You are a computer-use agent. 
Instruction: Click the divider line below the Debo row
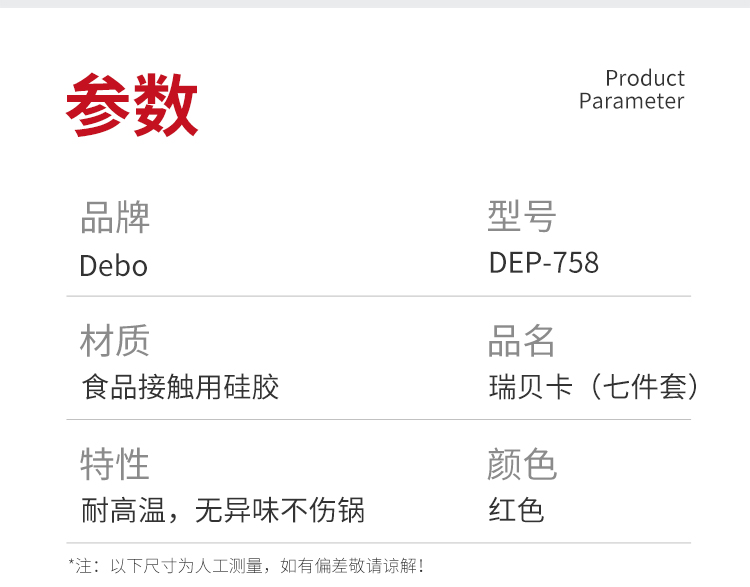click(378, 296)
